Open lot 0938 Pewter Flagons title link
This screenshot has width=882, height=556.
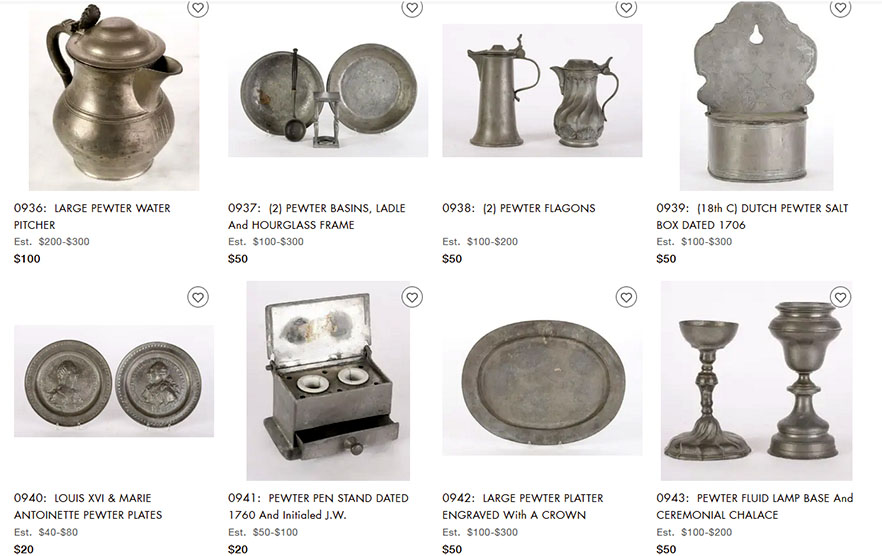click(519, 208)
